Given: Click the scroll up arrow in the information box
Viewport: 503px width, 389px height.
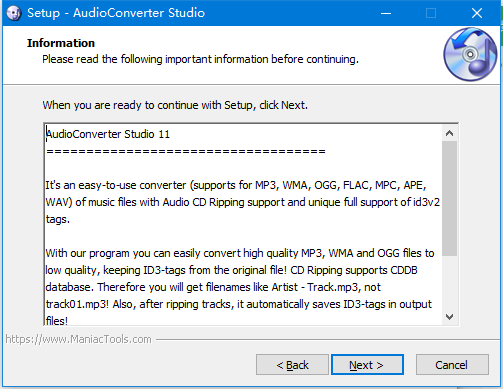Looking at the screenshot, I should (449, 133).
